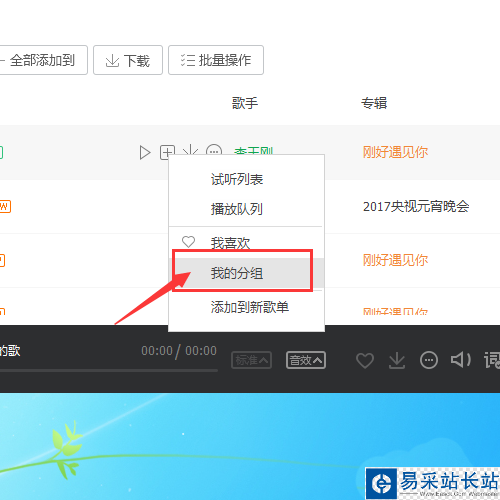This screenshot has width=500, height=500.
Task: Click the singer name in first row
Action: [253, 151]
